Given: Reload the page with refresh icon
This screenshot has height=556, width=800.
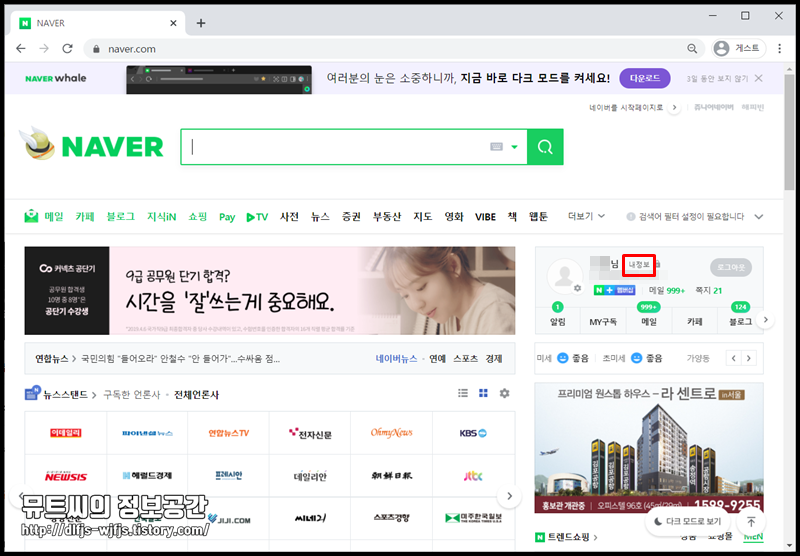Looking at the screenshot, I should 67,48.
